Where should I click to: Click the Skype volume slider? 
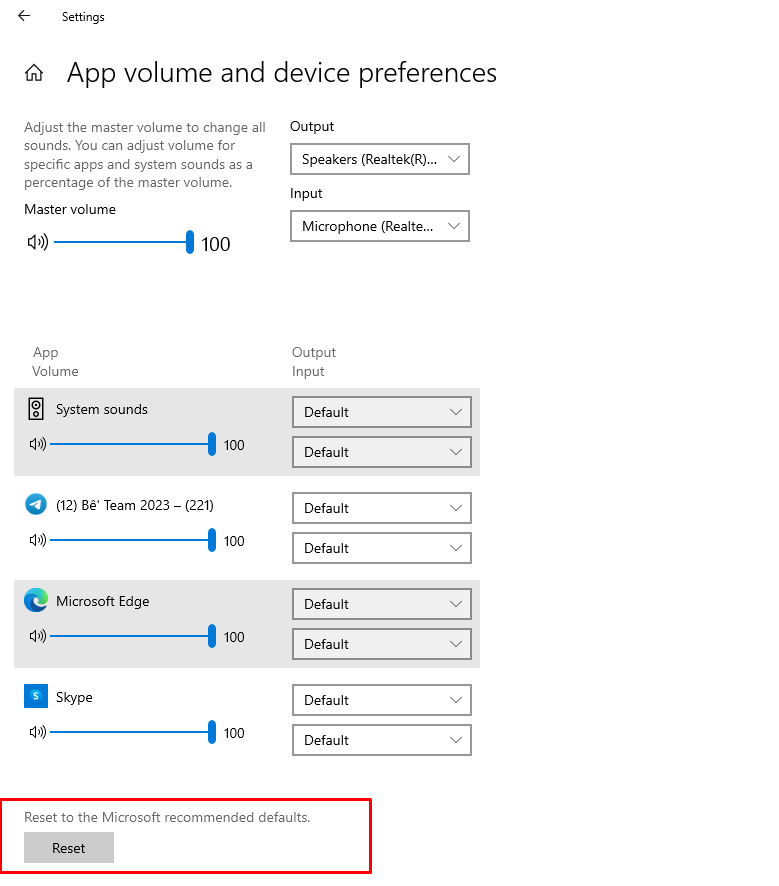tap(133, 732)
